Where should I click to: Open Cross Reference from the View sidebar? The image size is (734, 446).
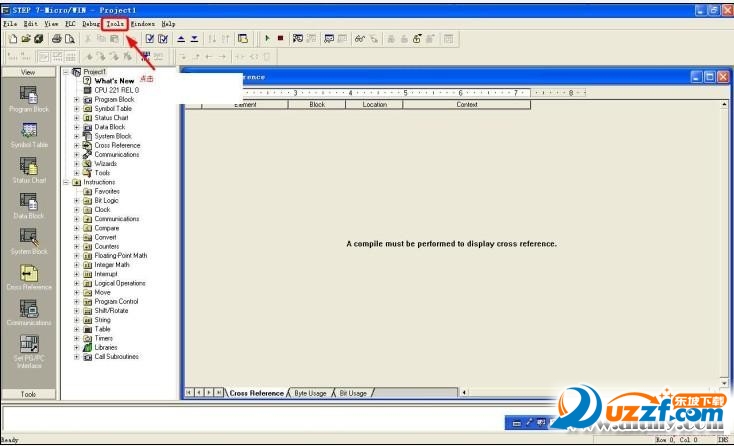pyautogui.click(x=29, y=277)
